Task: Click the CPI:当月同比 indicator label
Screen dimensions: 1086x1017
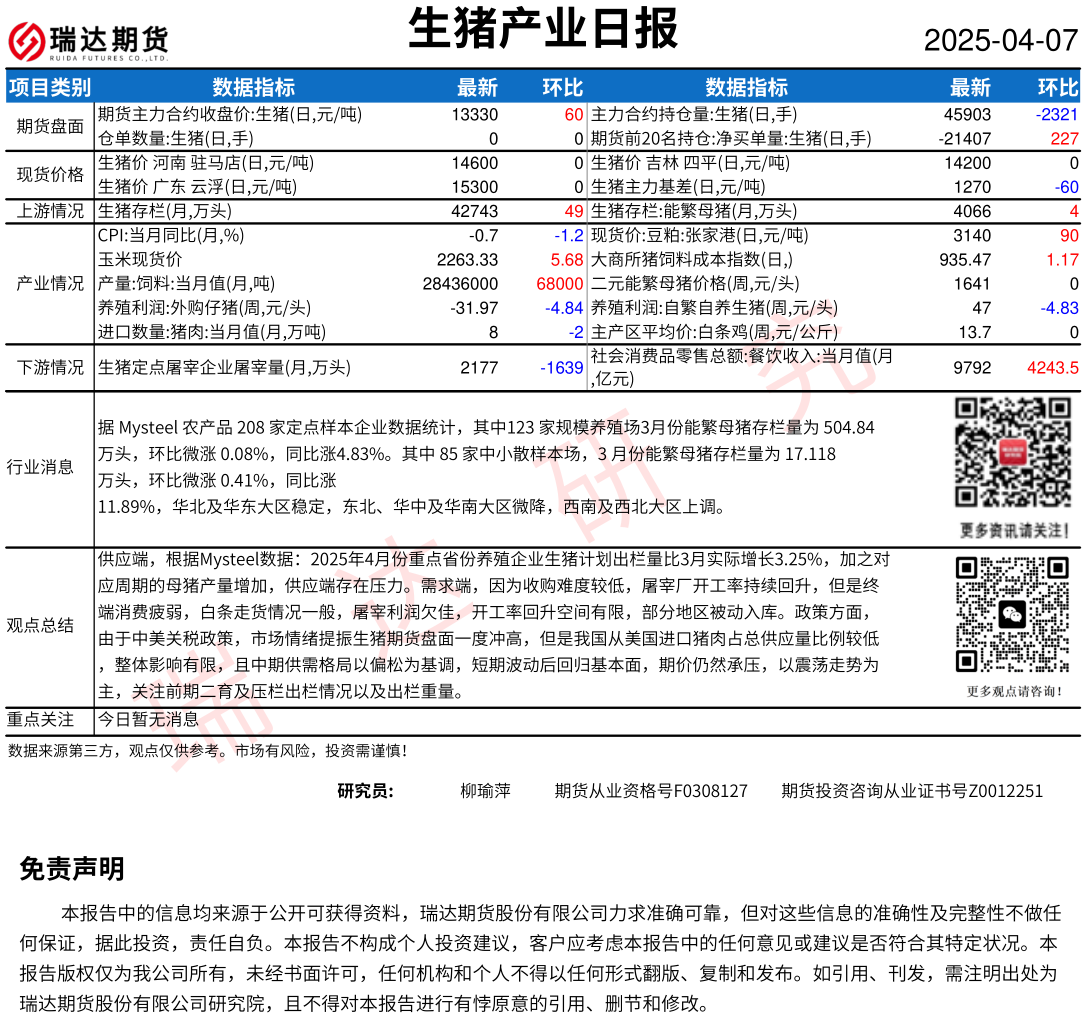Action: point(171,236)
